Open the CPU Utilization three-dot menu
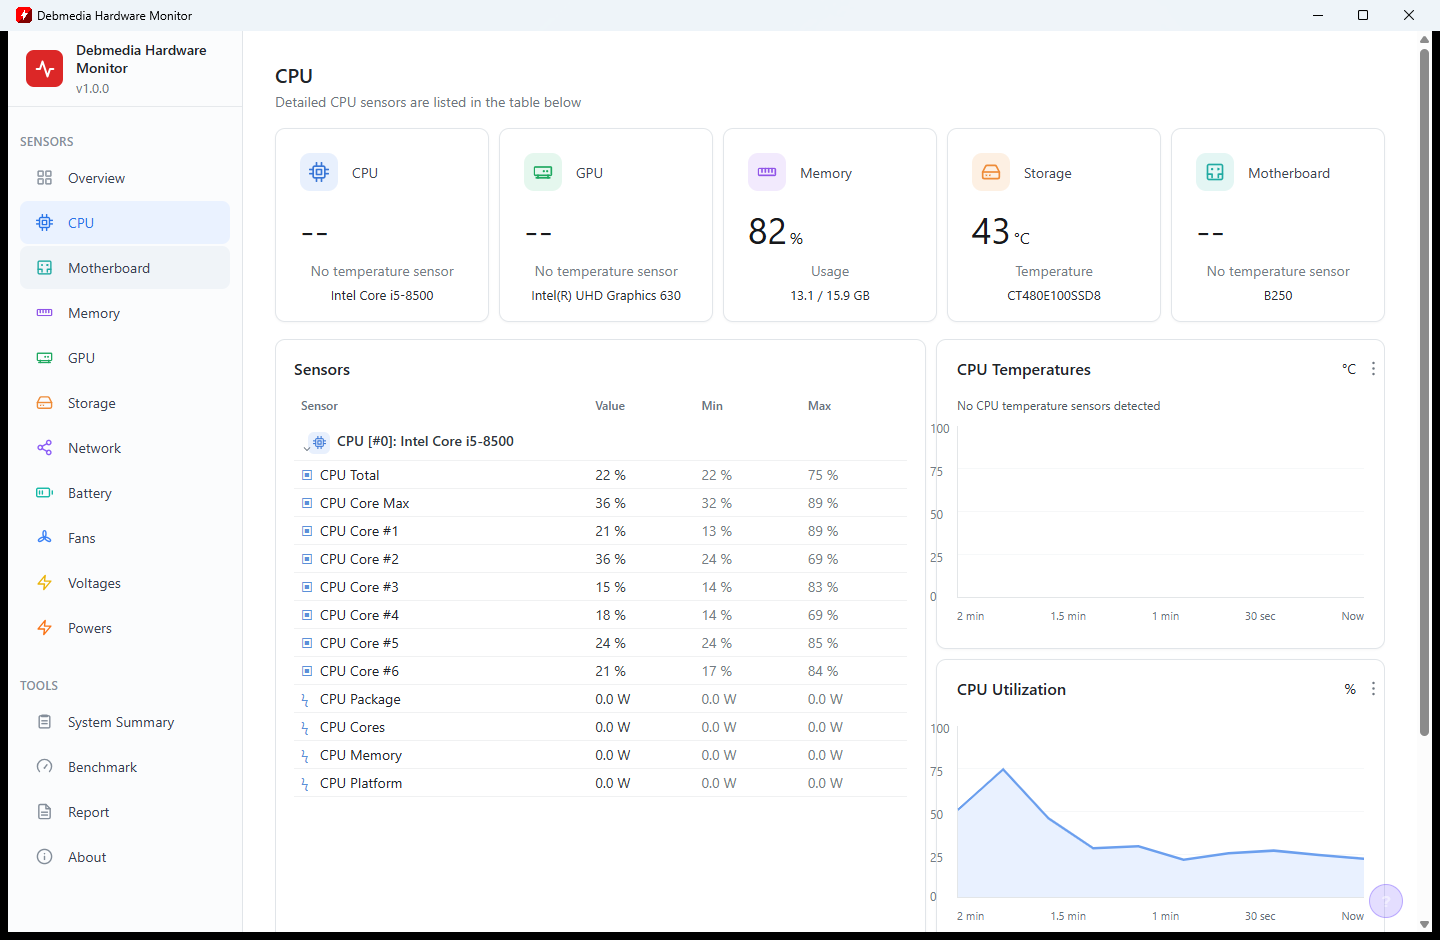Image resolution: width=1440 pixels, height=940 pixels. (x=1373, y=689)
